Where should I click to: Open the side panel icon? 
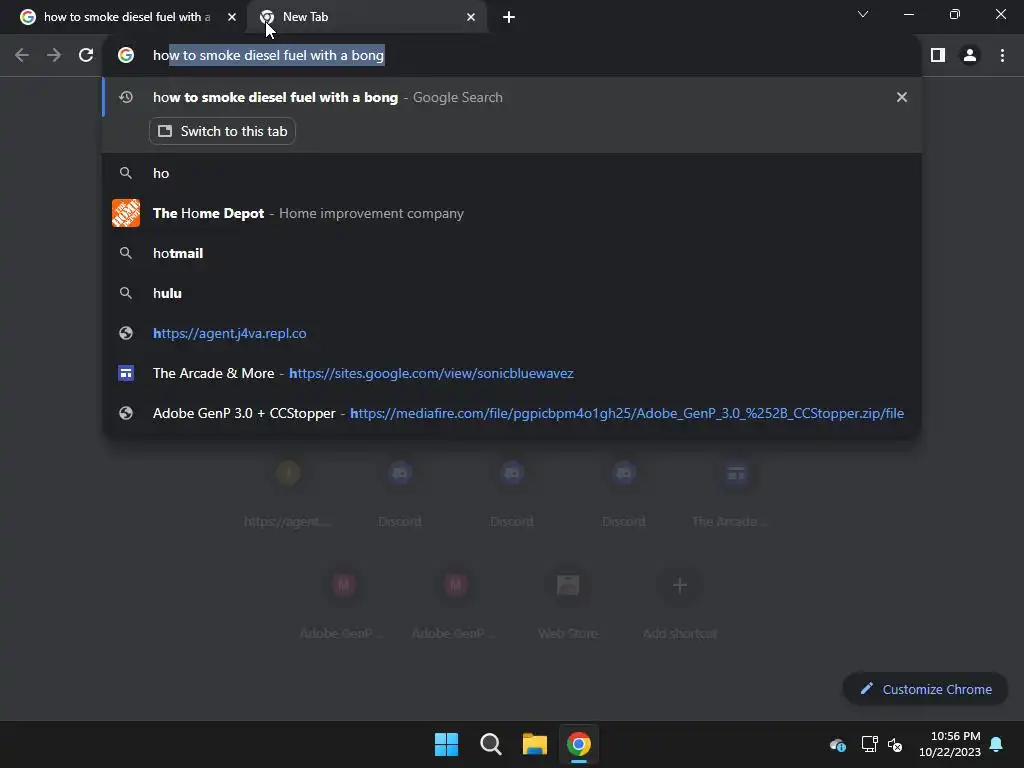(938, 56)
